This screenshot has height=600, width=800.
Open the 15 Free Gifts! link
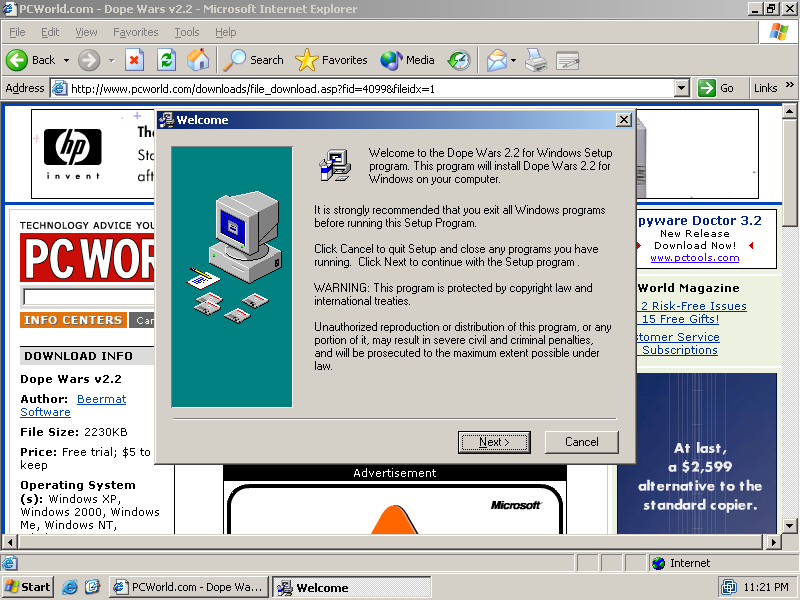pos(680,319)
